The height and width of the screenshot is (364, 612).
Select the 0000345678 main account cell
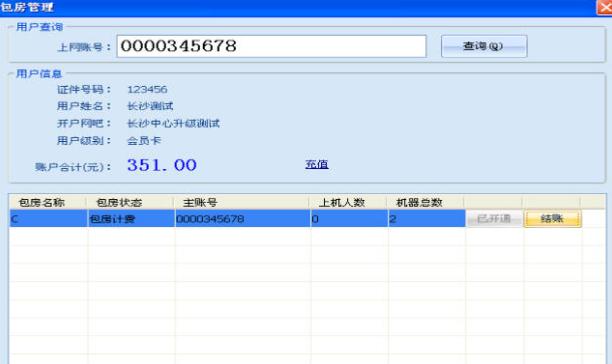(x=242, y=218)
